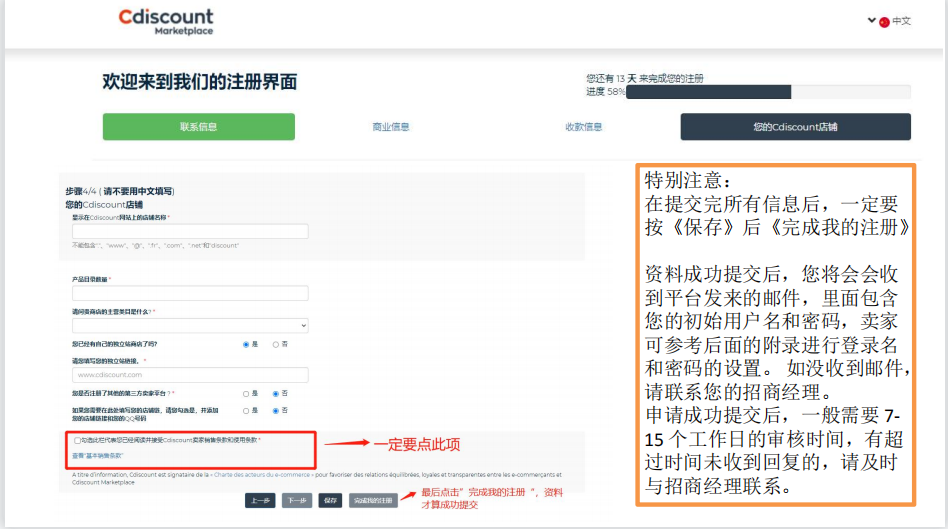
Task: Select 否 for owning independent site
Action: (276, 344)
